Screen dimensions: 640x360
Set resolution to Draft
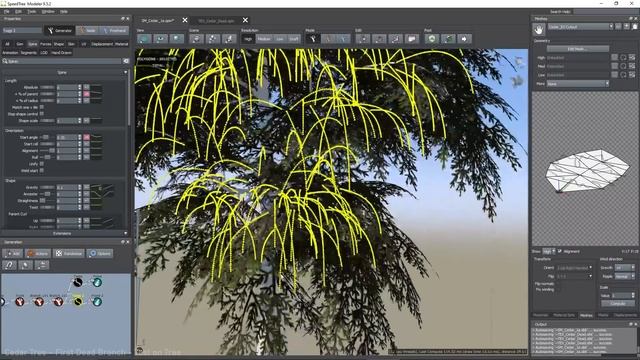pyautogui.click(x=293, y=39)
